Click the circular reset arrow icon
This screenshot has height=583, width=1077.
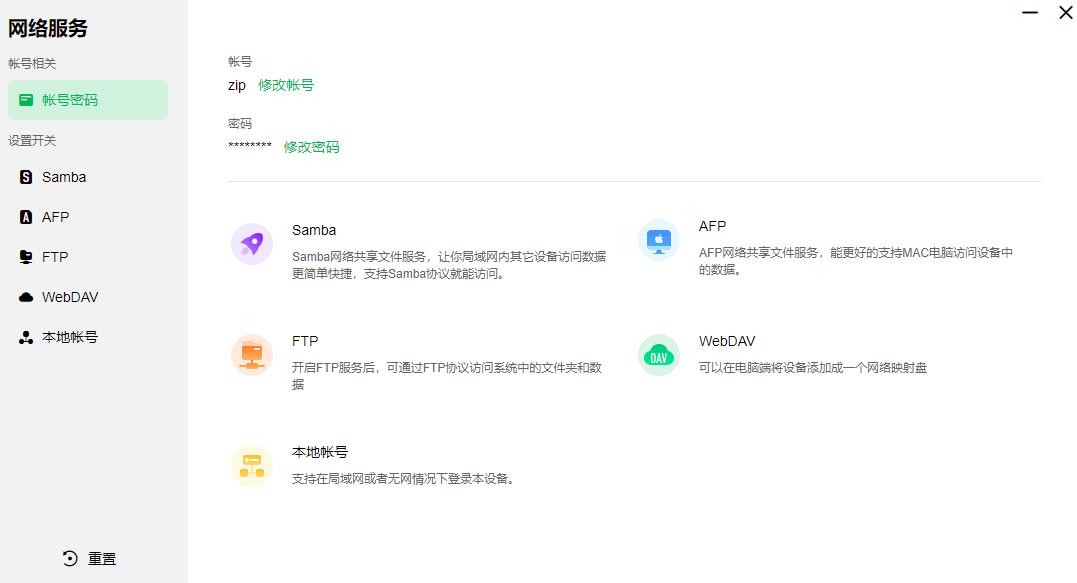68,558
